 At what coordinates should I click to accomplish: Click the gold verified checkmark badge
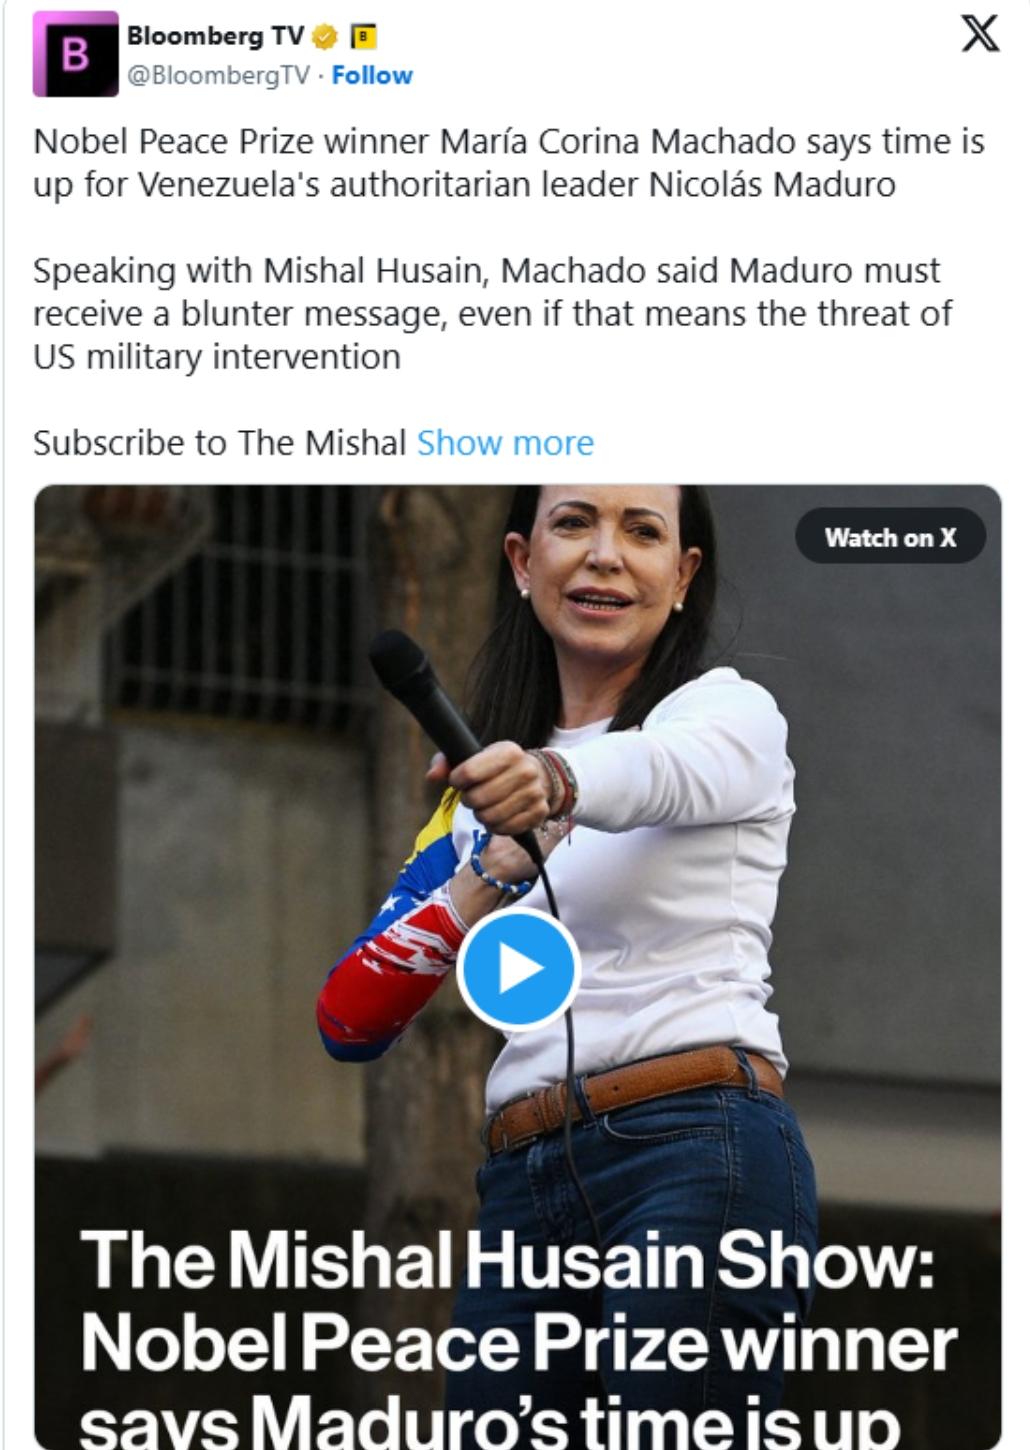pos(325,38)
